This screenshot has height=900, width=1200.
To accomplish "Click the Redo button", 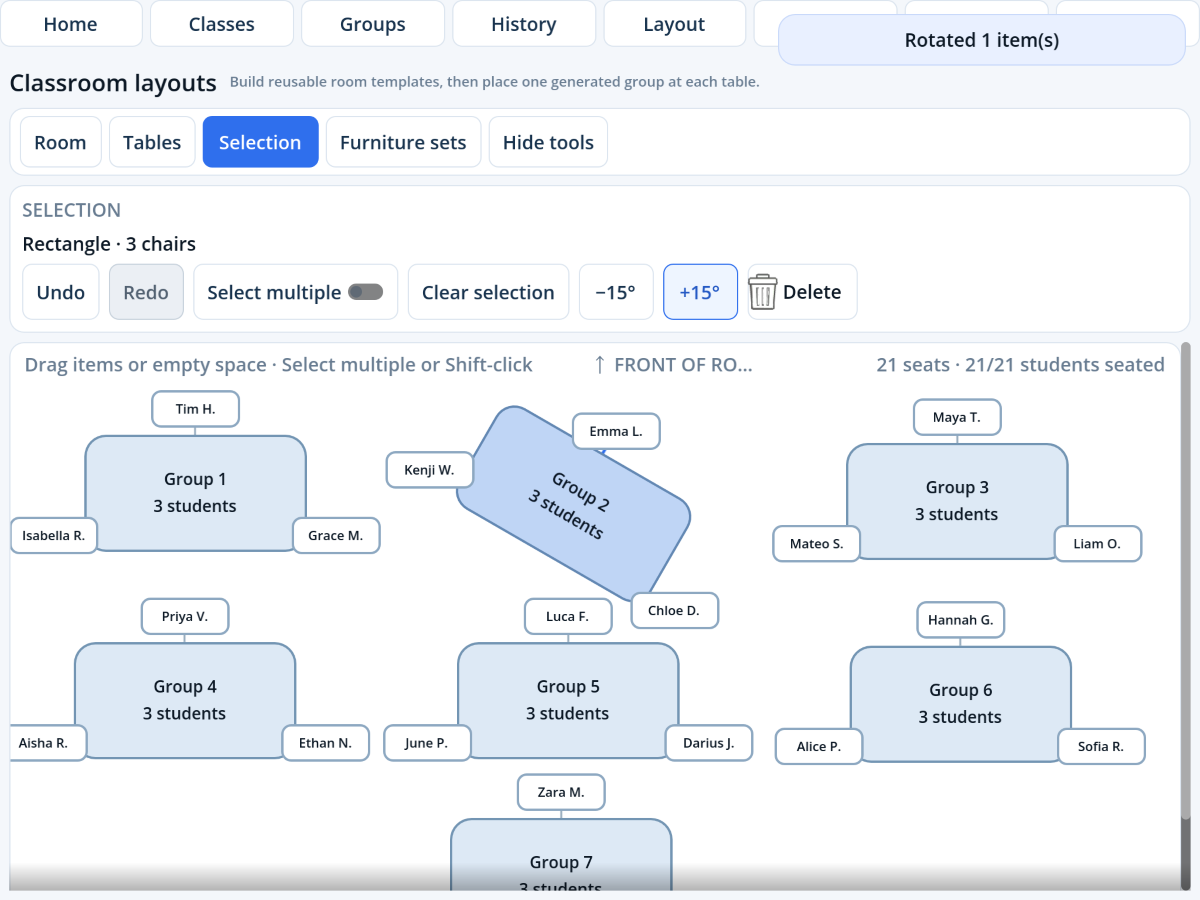I will [146, 292].
